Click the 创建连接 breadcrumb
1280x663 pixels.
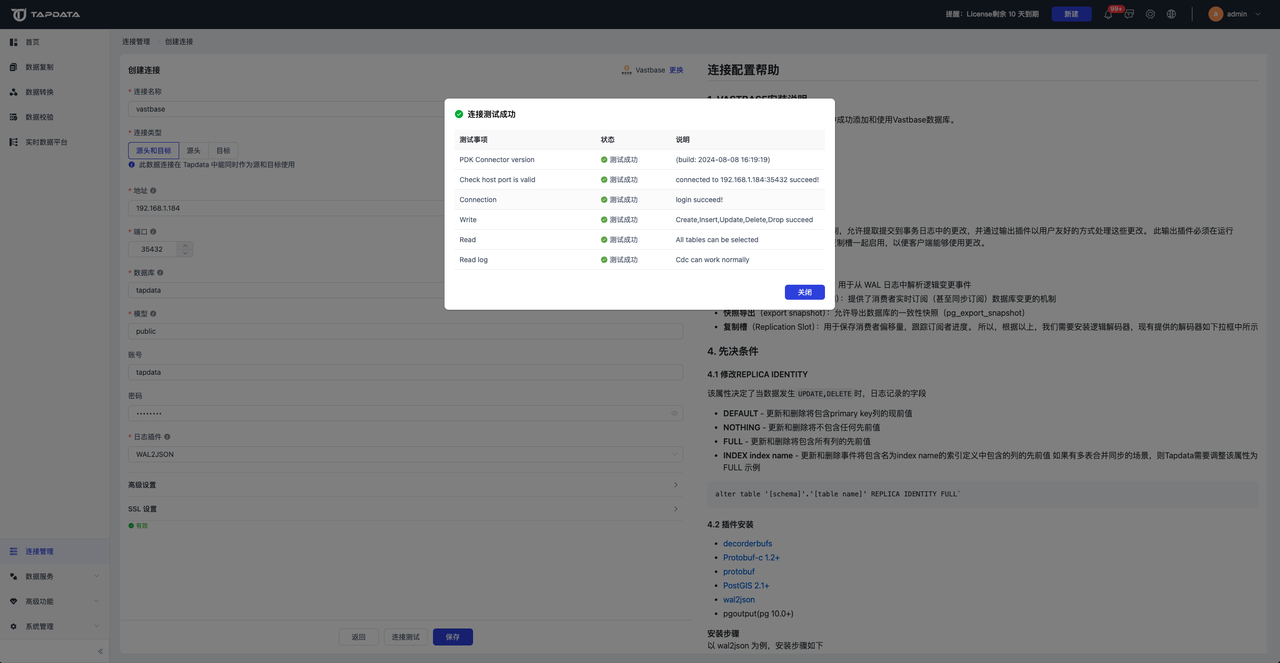179,42
